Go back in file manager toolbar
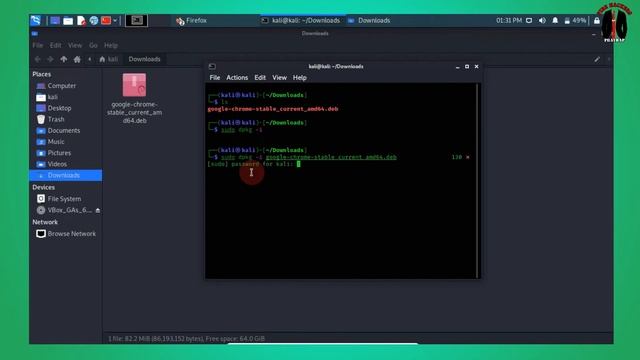The width and height of the screenshot is (640, 360). tap(38, 59)
